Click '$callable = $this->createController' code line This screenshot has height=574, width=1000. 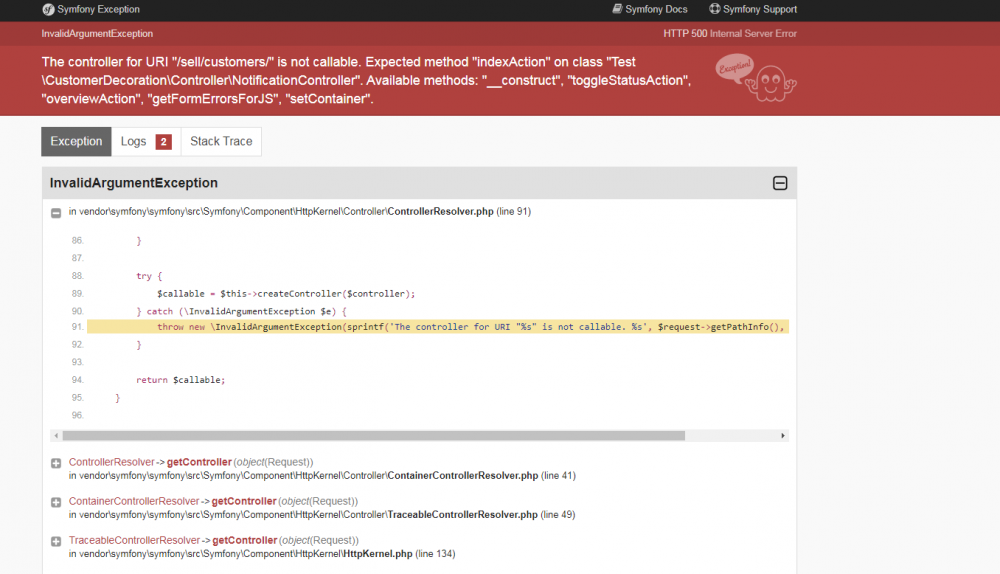(286, 294)
